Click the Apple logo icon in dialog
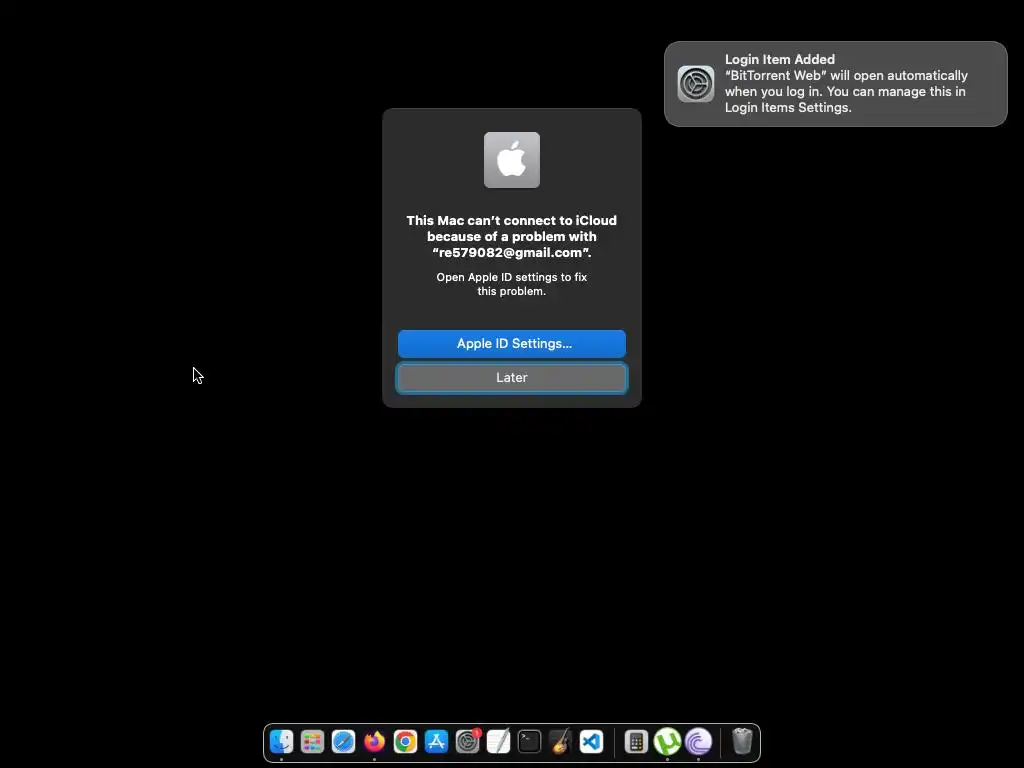Viewport: 1024px width, 768px height. point(512,160)
